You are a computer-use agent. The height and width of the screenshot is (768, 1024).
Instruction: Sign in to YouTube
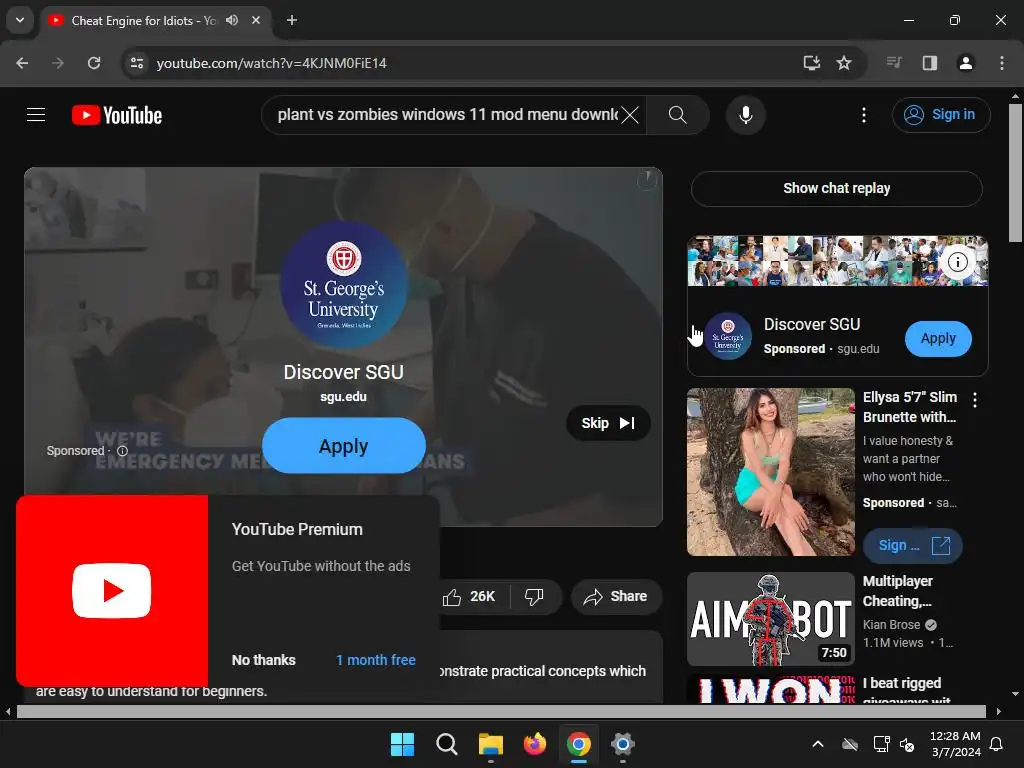click(941, 115)
